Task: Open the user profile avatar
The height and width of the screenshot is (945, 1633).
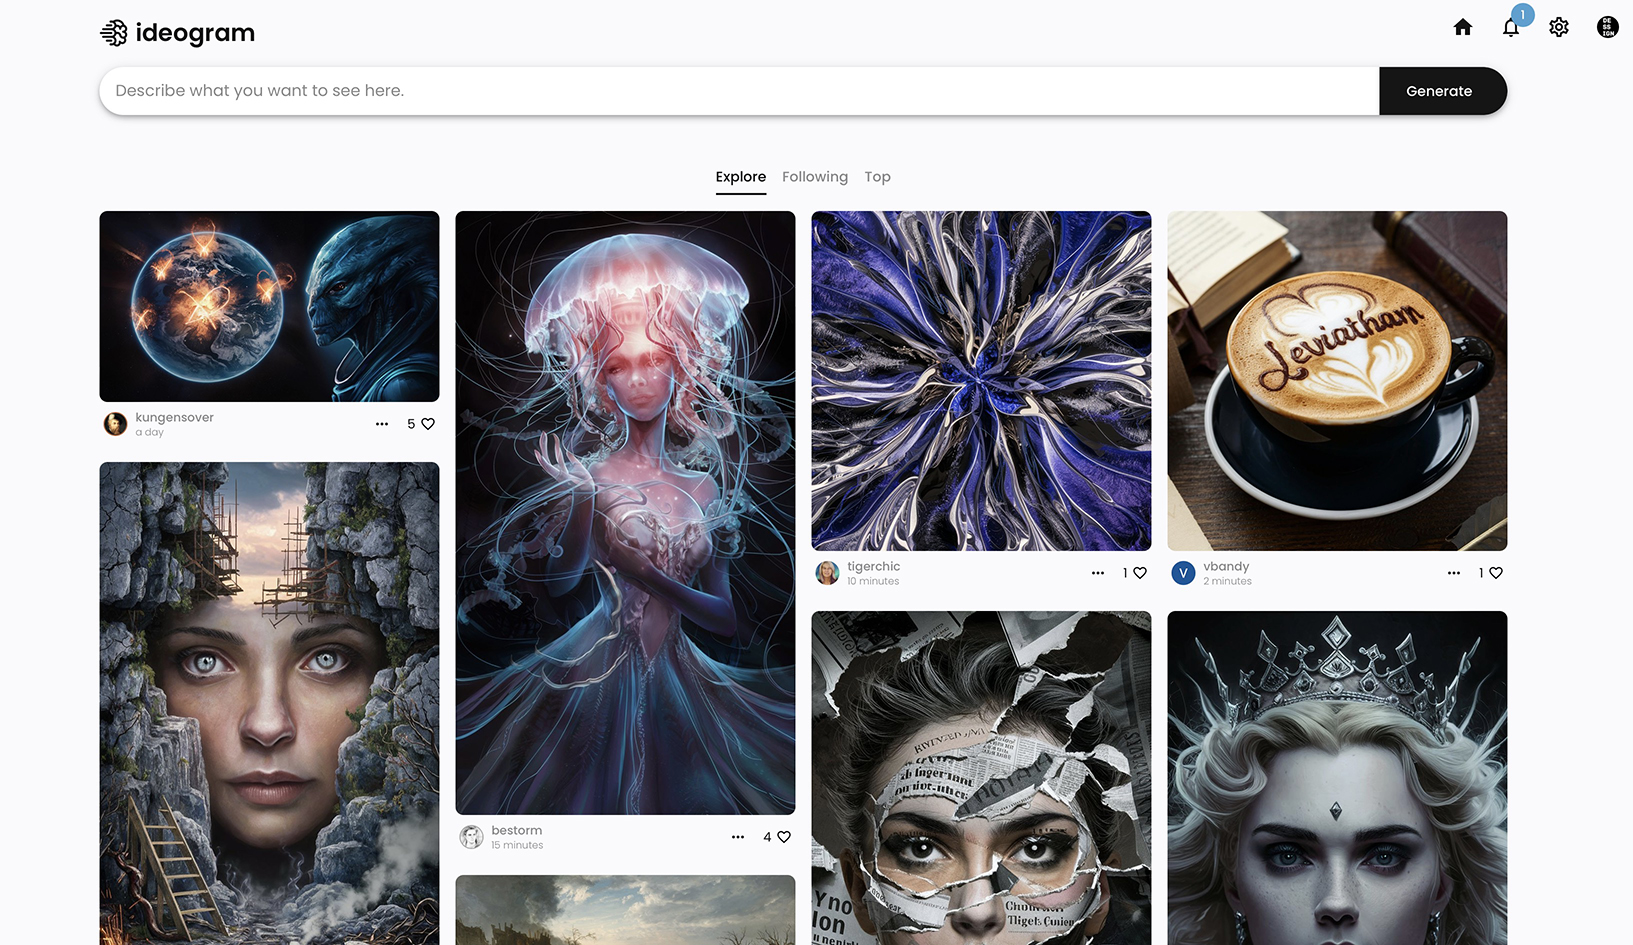Action: [1606, 27]
